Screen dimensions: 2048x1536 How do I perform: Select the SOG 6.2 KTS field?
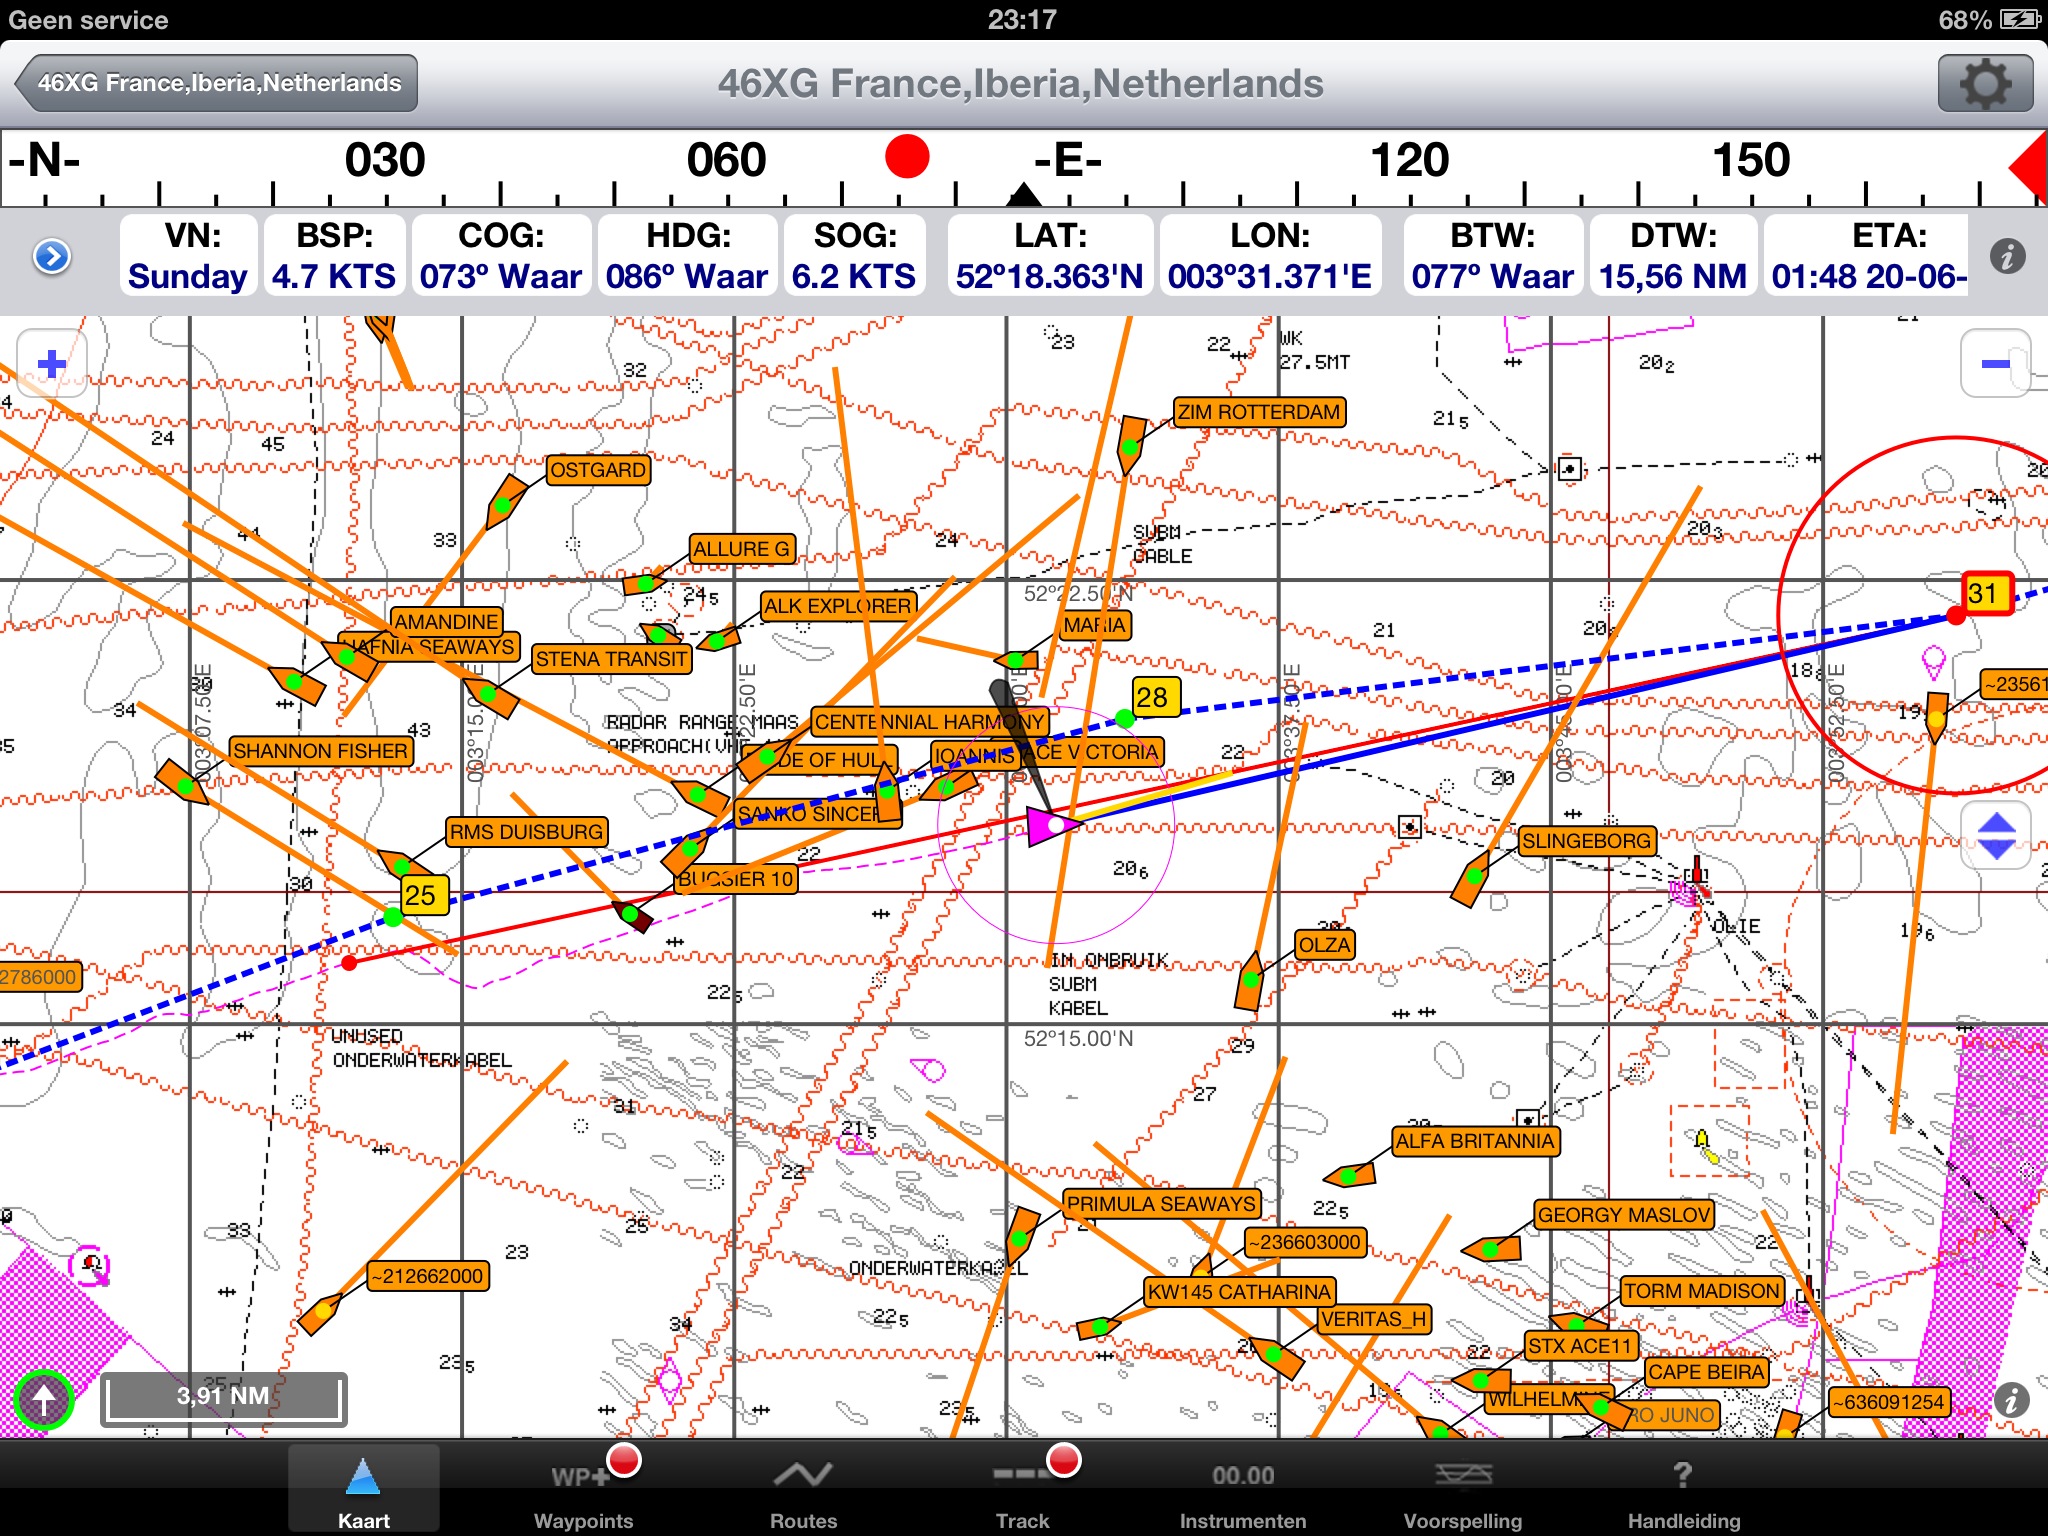(854, 256)
